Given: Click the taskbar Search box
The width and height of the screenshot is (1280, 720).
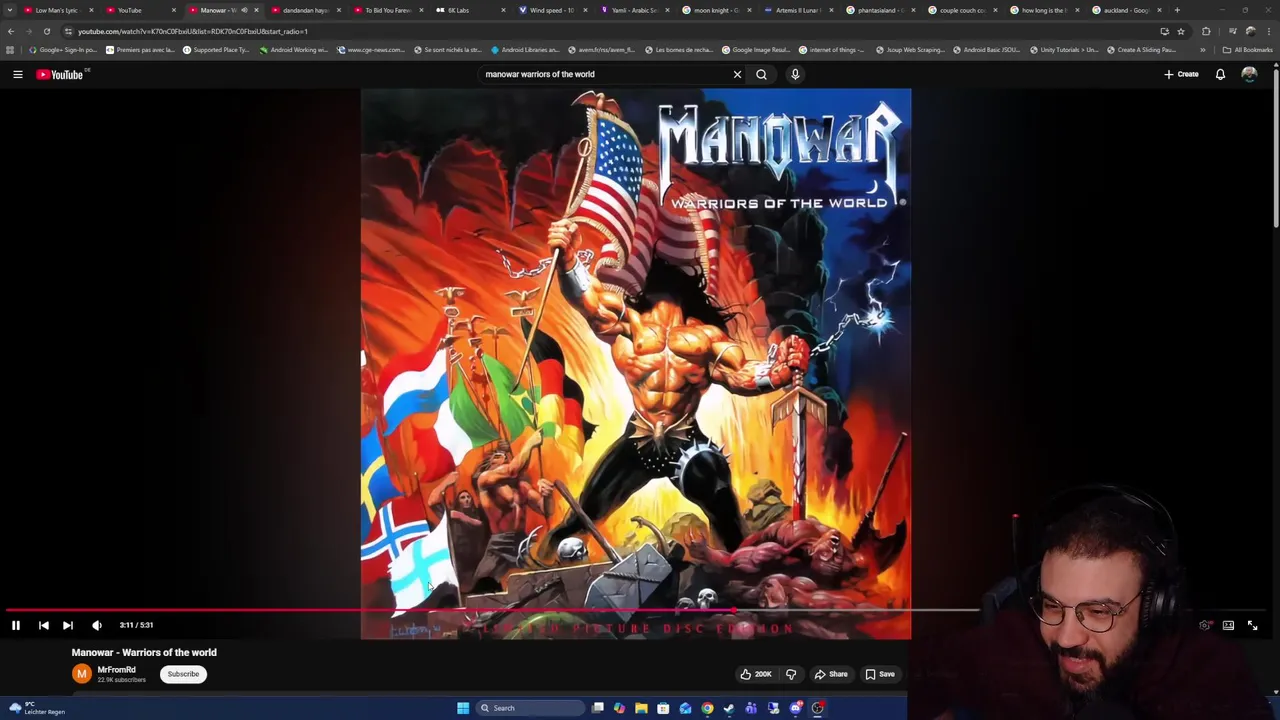Looking at the screenshot, I should pos(529,708).
